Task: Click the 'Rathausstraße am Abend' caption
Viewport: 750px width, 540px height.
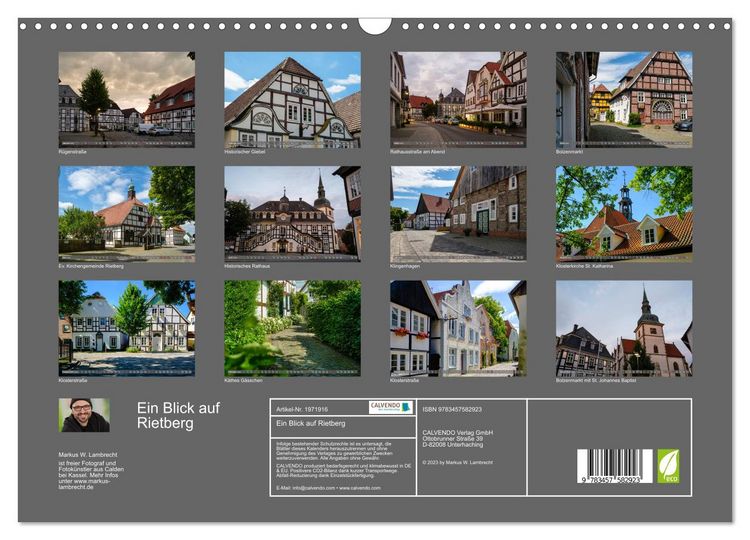Action: point(417,152)
